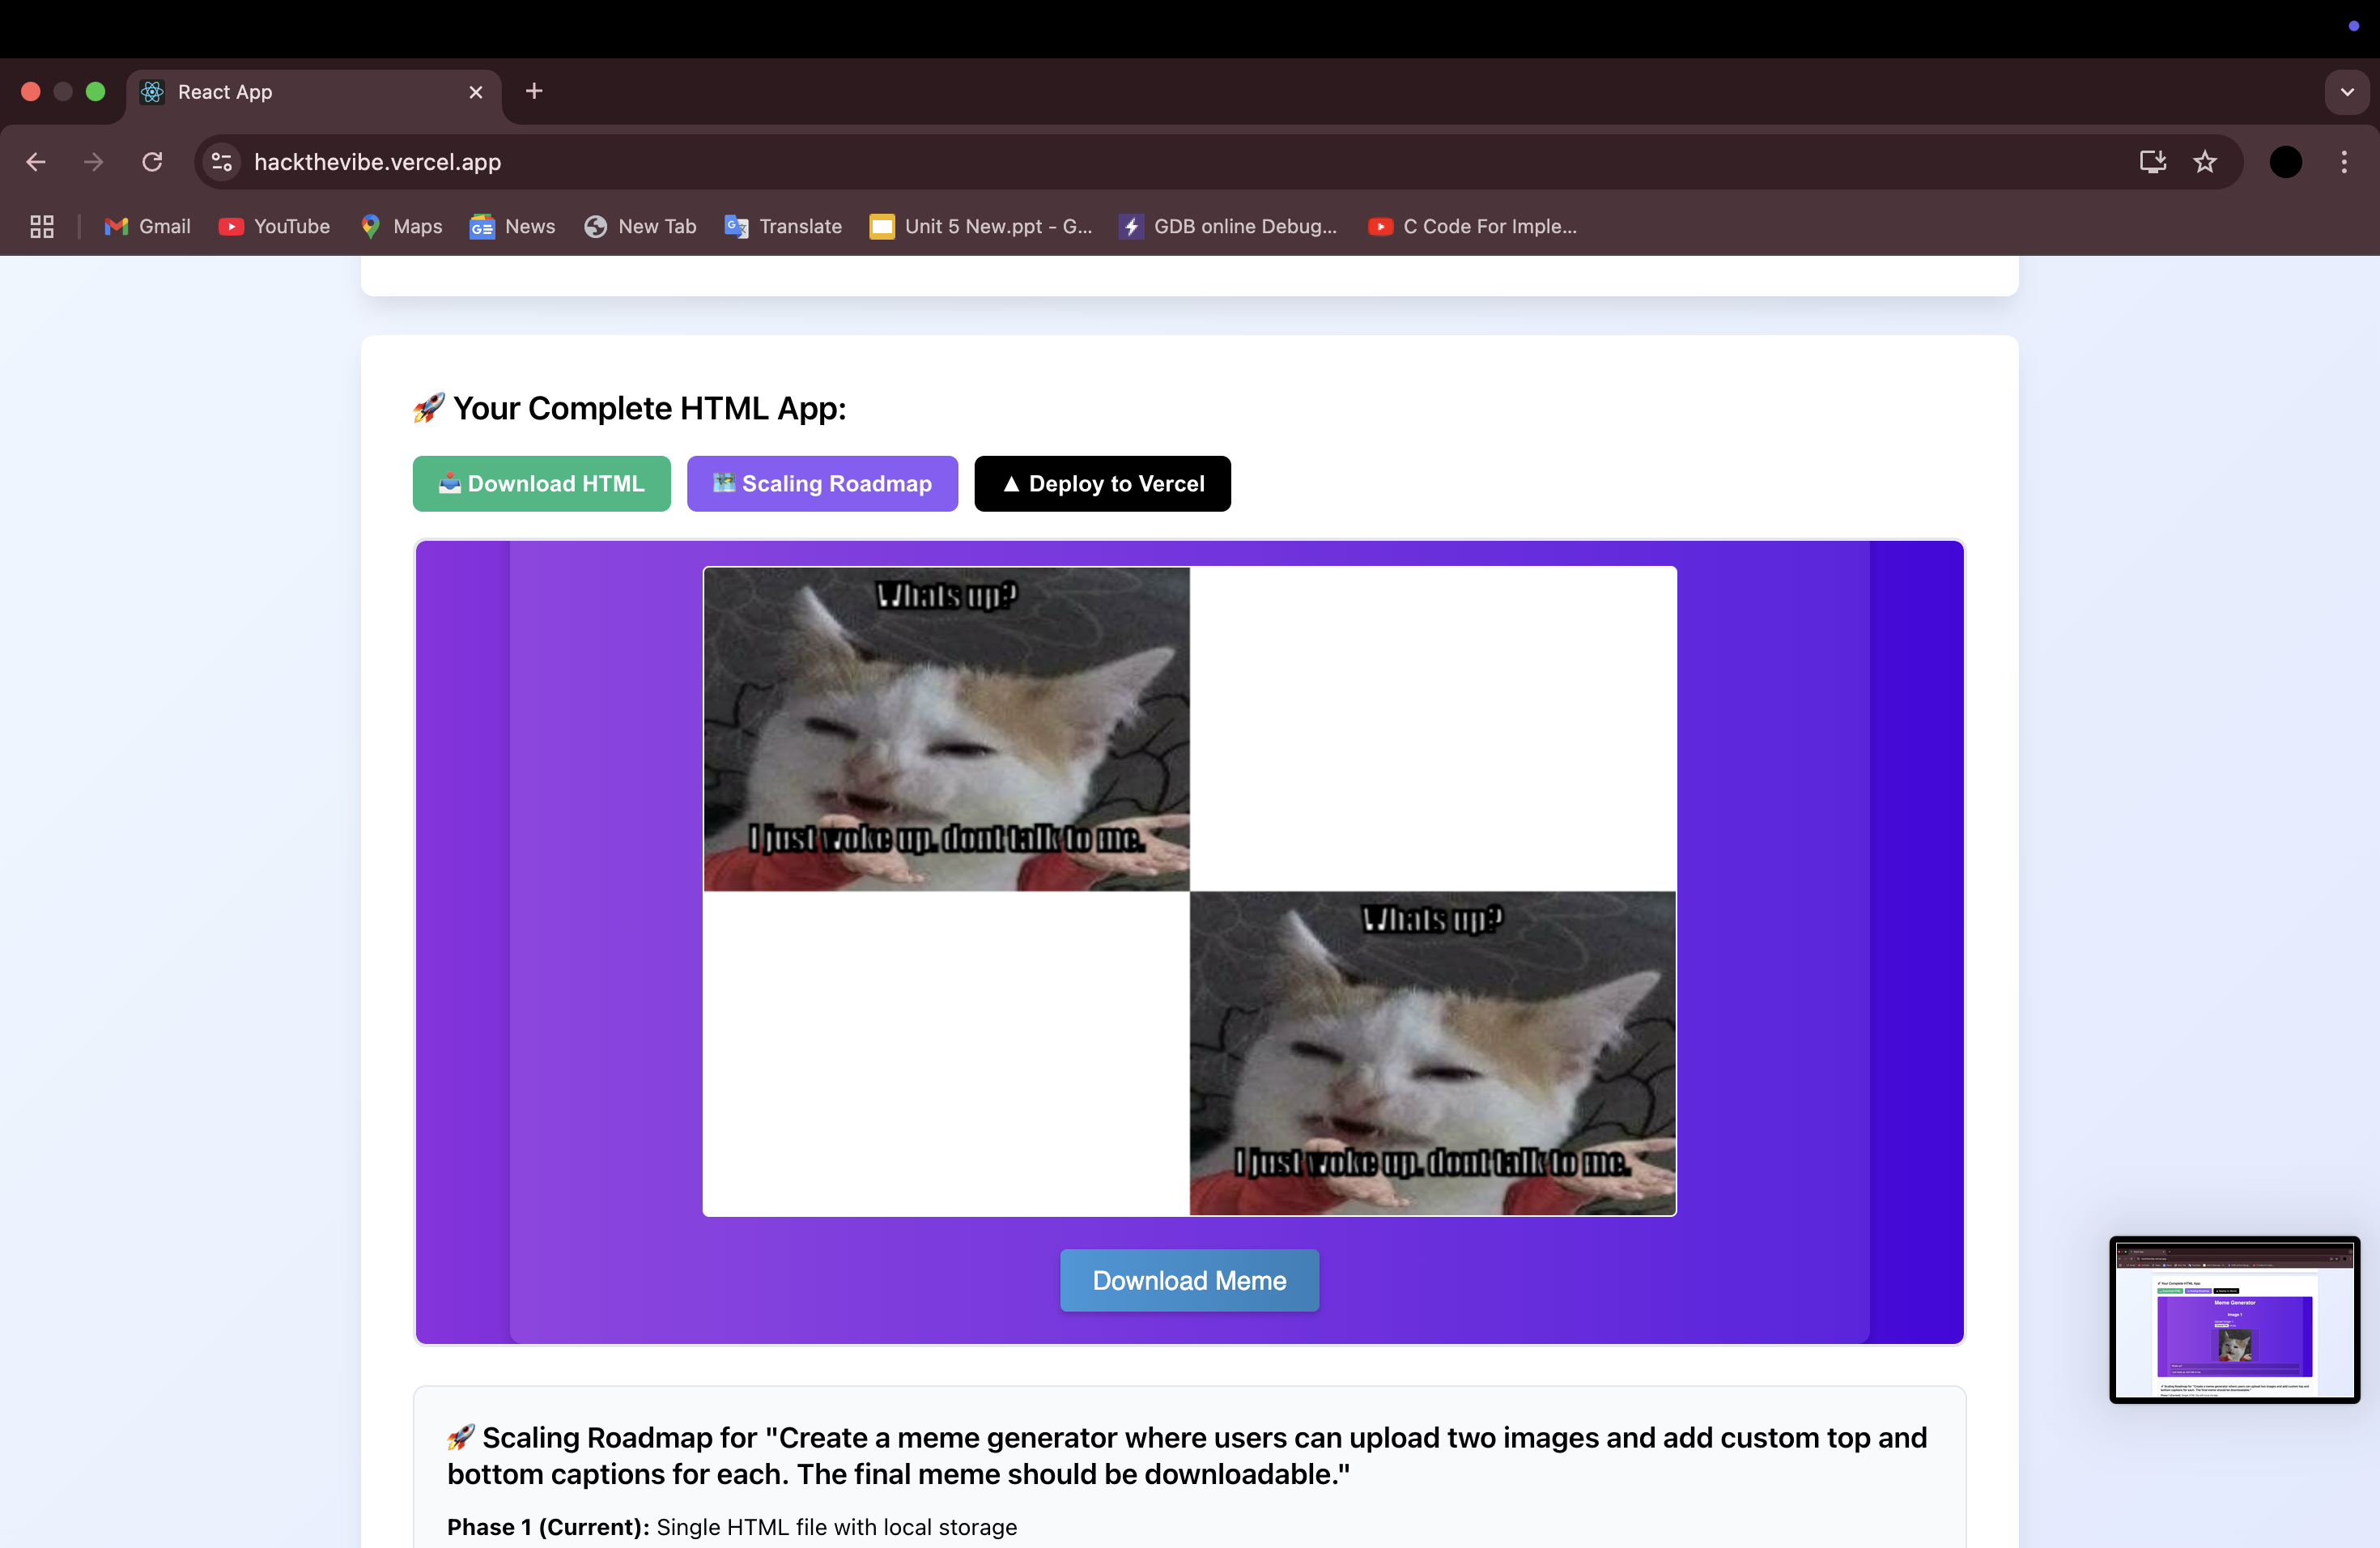Click the install app icon in address bar

click(x=2152, y=162)
